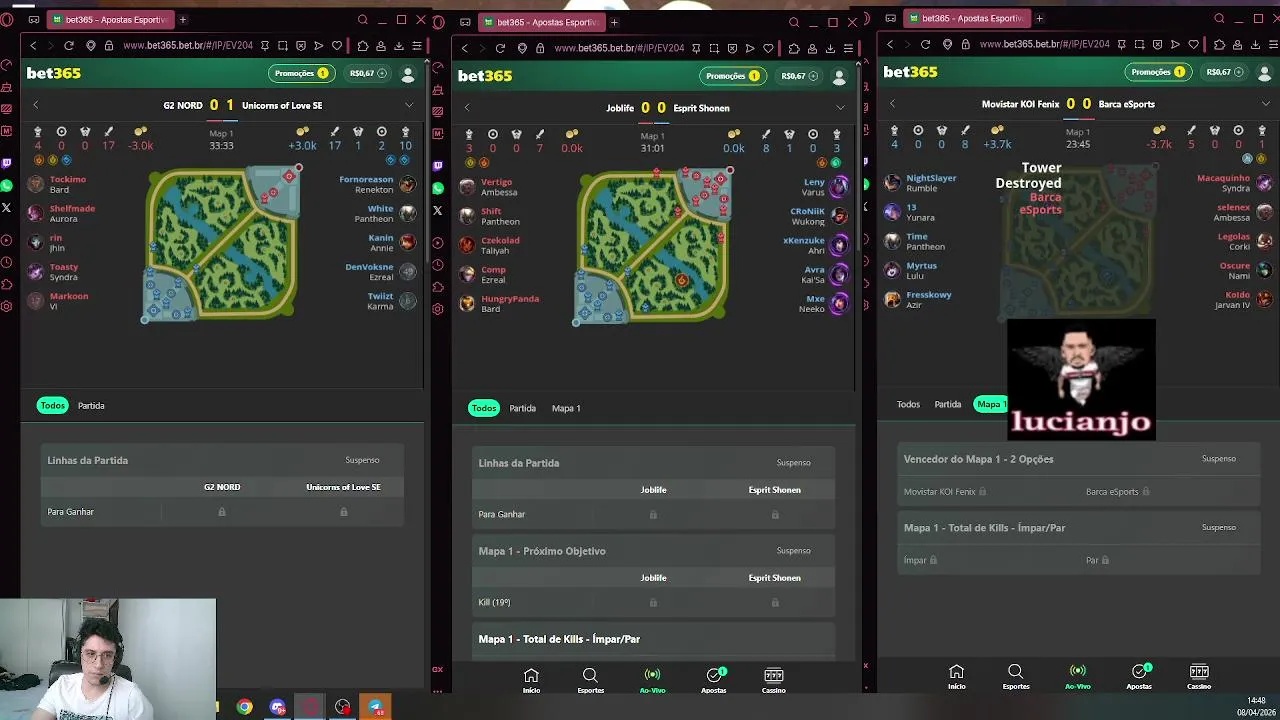The height and width of the screenshot is (720, 1280).
Task: Reload the Movistar KOI Fenix window page
Action: click(x=925, y=44)
